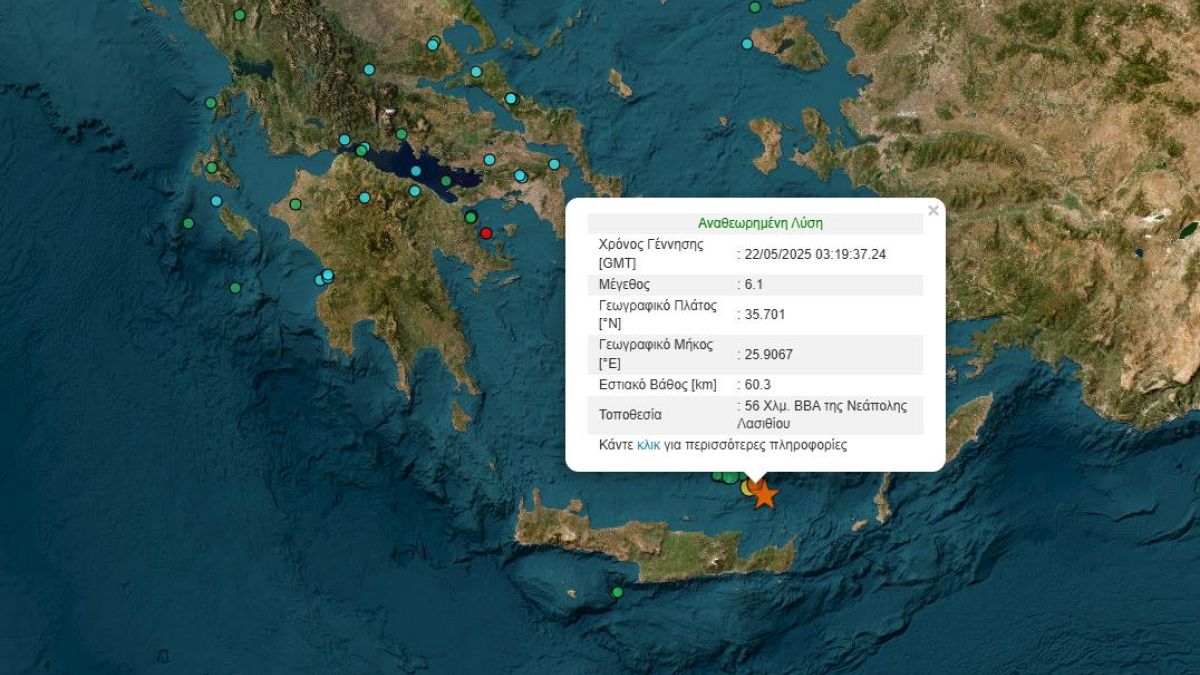This screenshot has width=1200, height=675.
Task: Click the green marker at the map's top-left
Action: [x=239, y=15]
